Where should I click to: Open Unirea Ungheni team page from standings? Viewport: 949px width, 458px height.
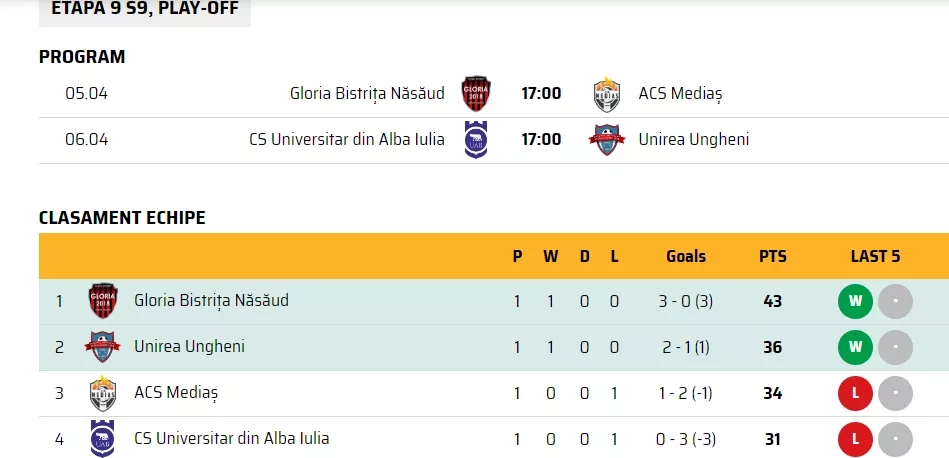click(x=189, y=346)
